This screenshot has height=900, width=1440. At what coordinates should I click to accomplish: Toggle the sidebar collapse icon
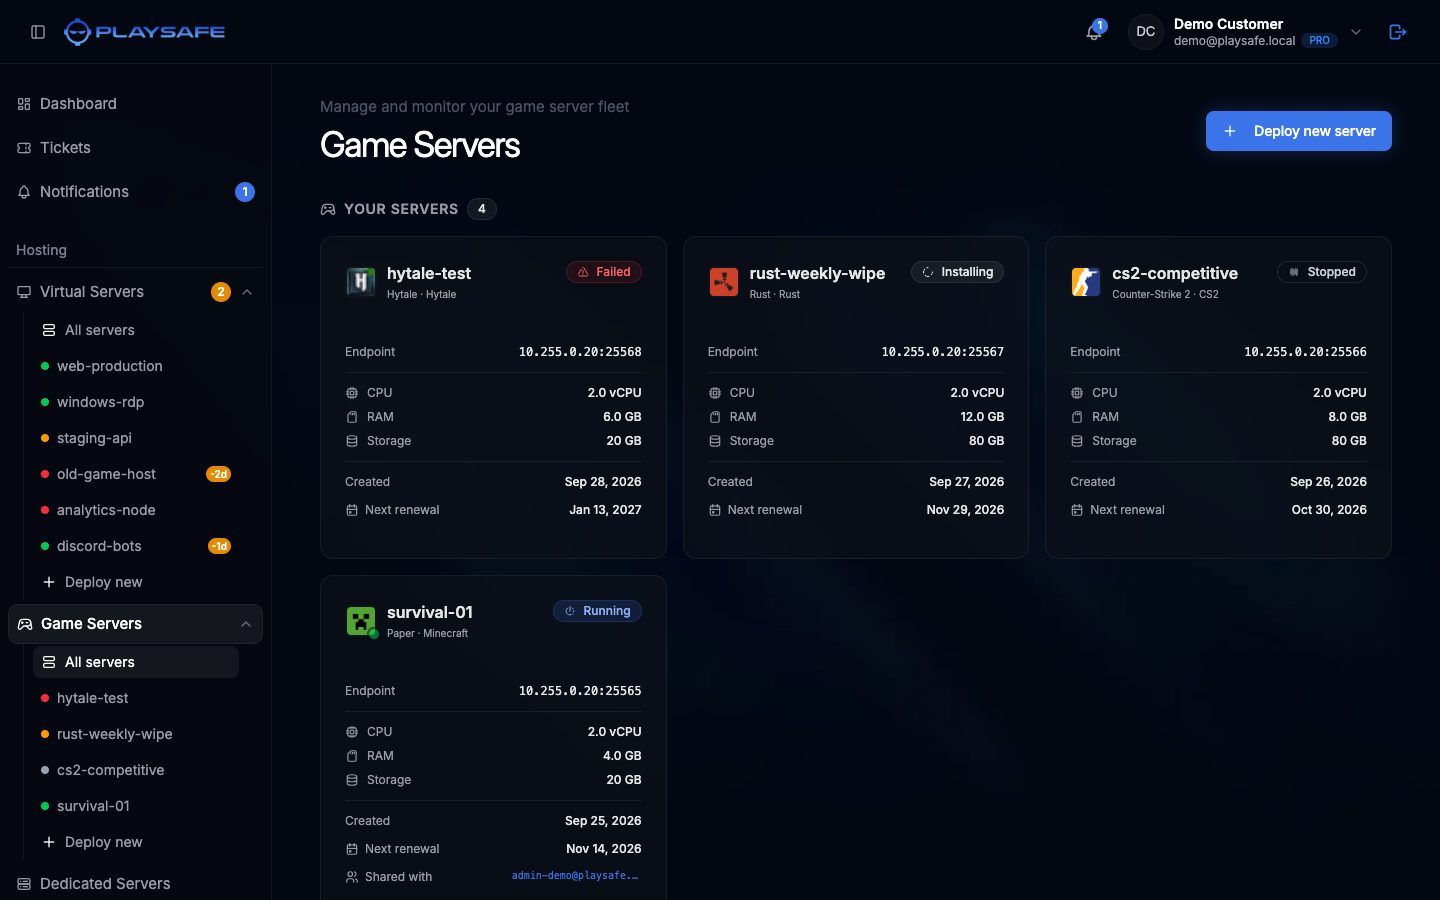coord(38,32)
